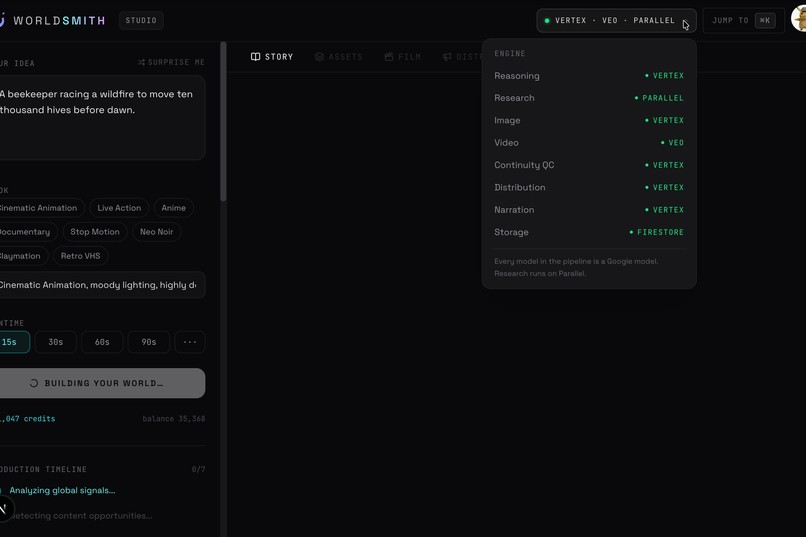Image resolution: width=806 pixels, height=537 pixels.
Task: Click the credits cost text
Action: [x=28, y=419]
